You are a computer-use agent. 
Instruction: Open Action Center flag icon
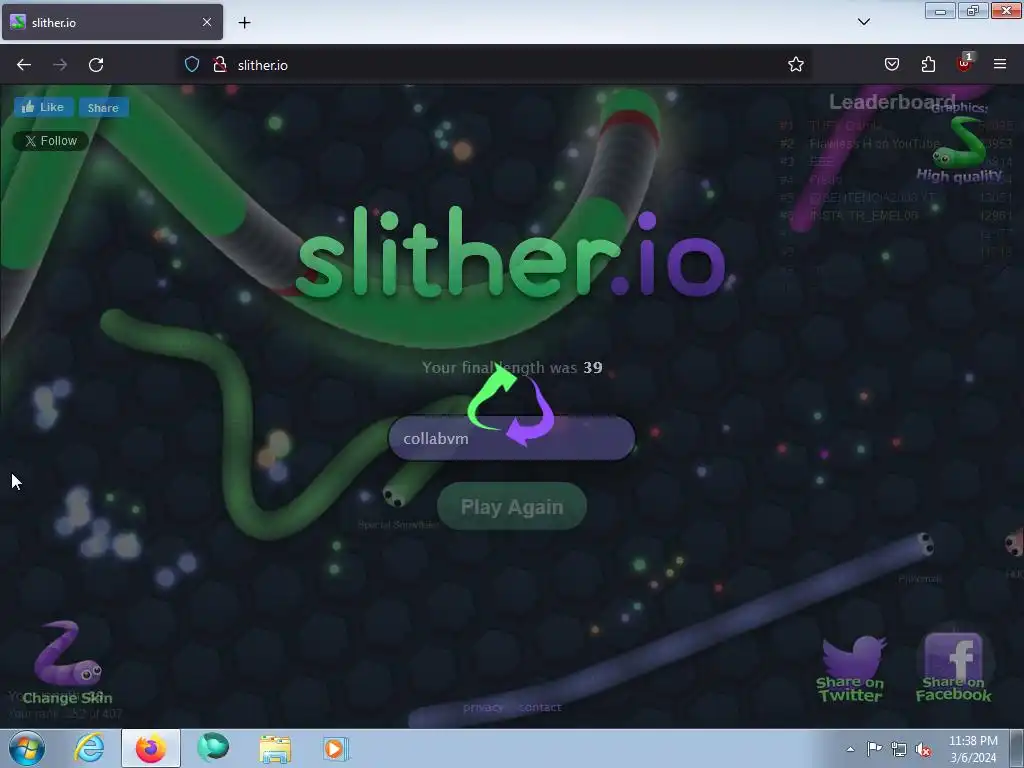(874, 749)
